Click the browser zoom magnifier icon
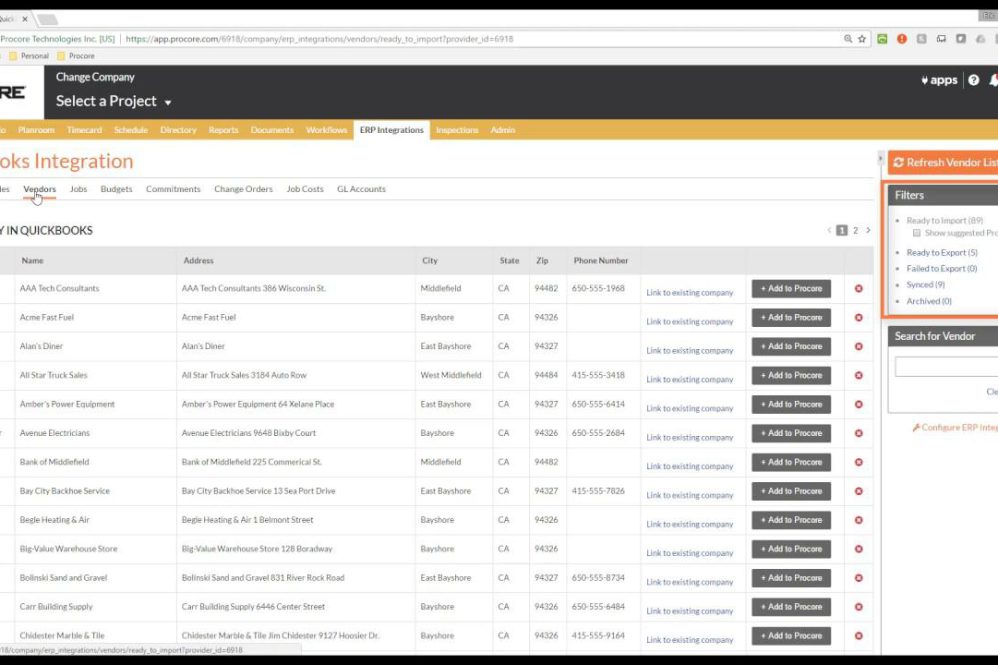Image resolution: width=998 pixels, height=665 pixels. [848, 39]
